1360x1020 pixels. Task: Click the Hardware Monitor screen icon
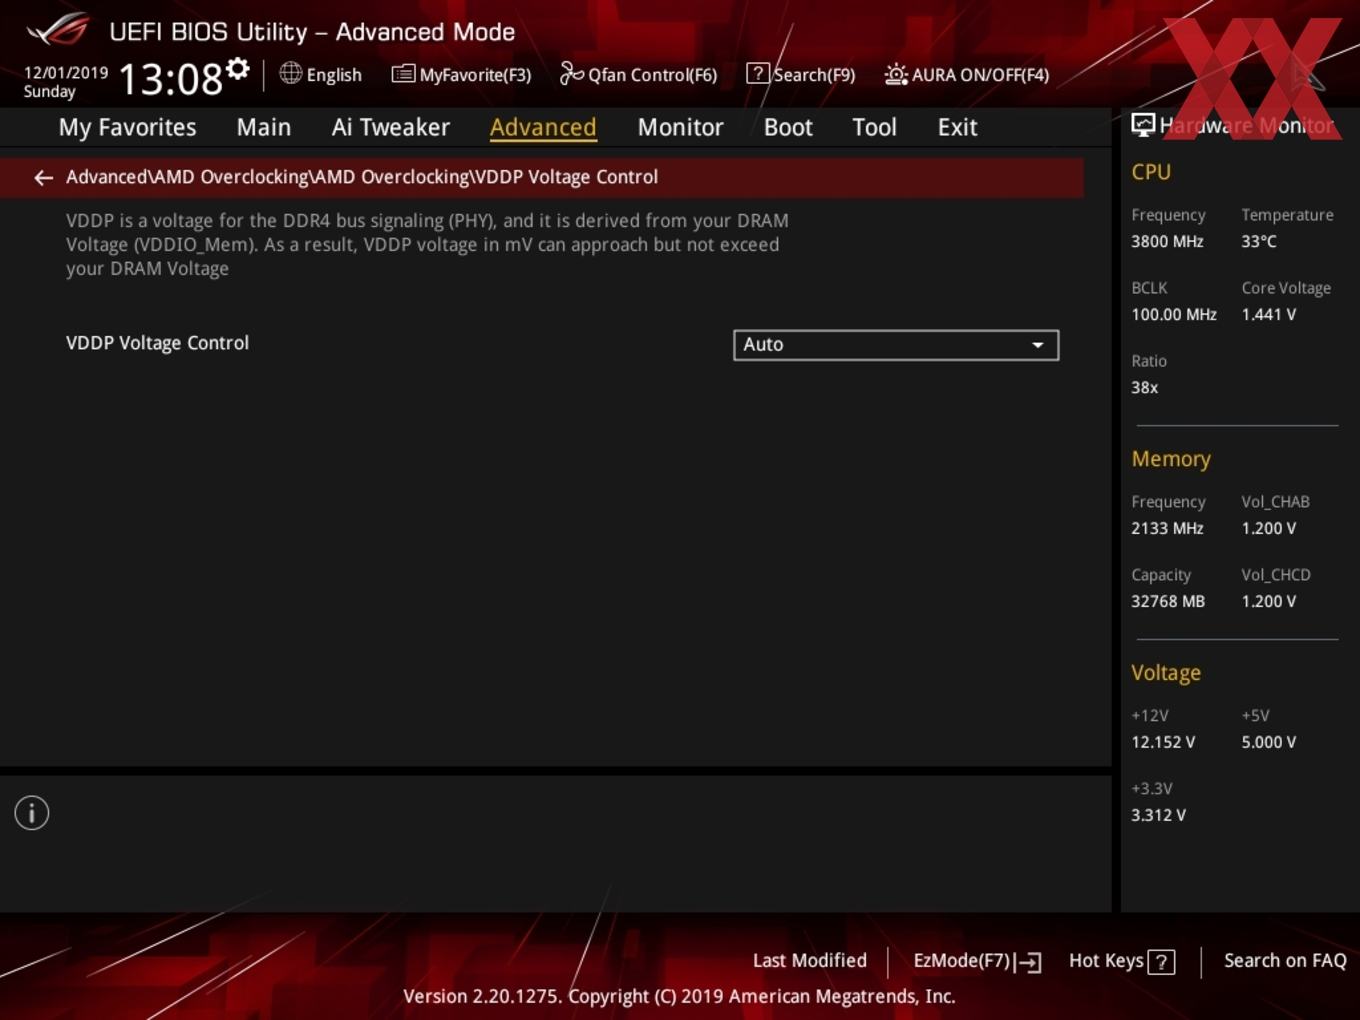[1143, 125]
